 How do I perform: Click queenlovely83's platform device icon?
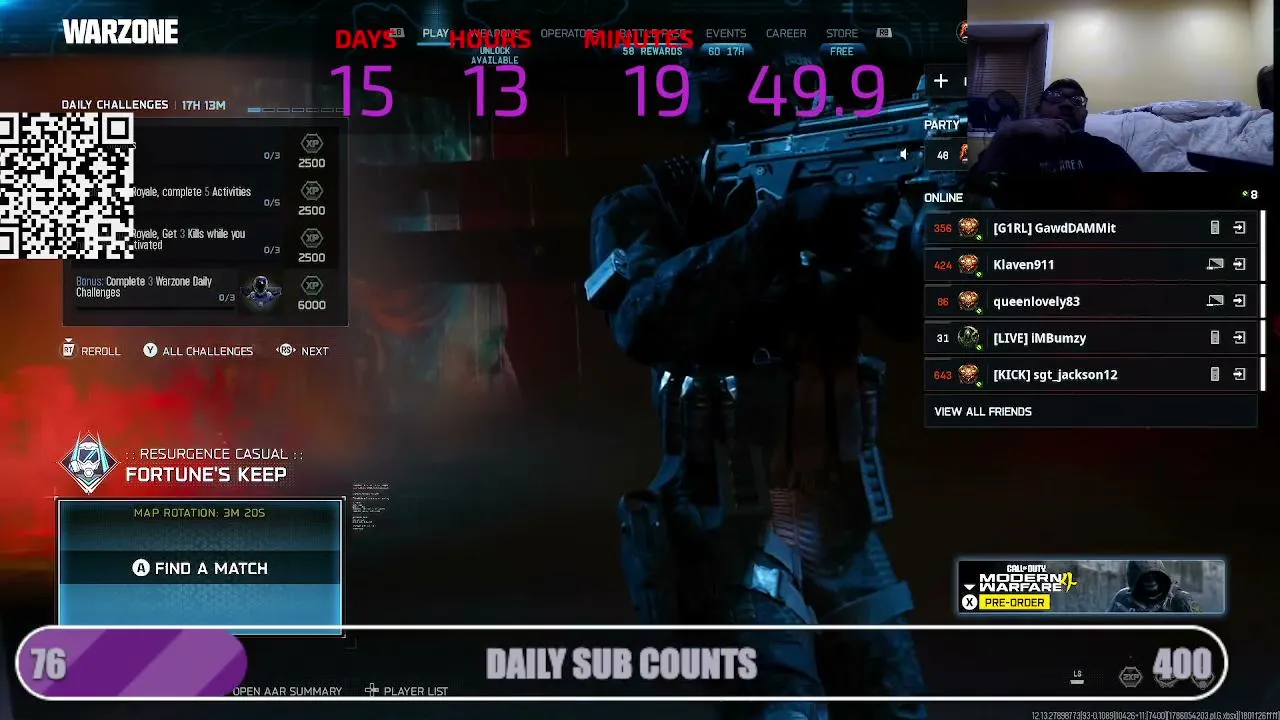[1215, 301]
